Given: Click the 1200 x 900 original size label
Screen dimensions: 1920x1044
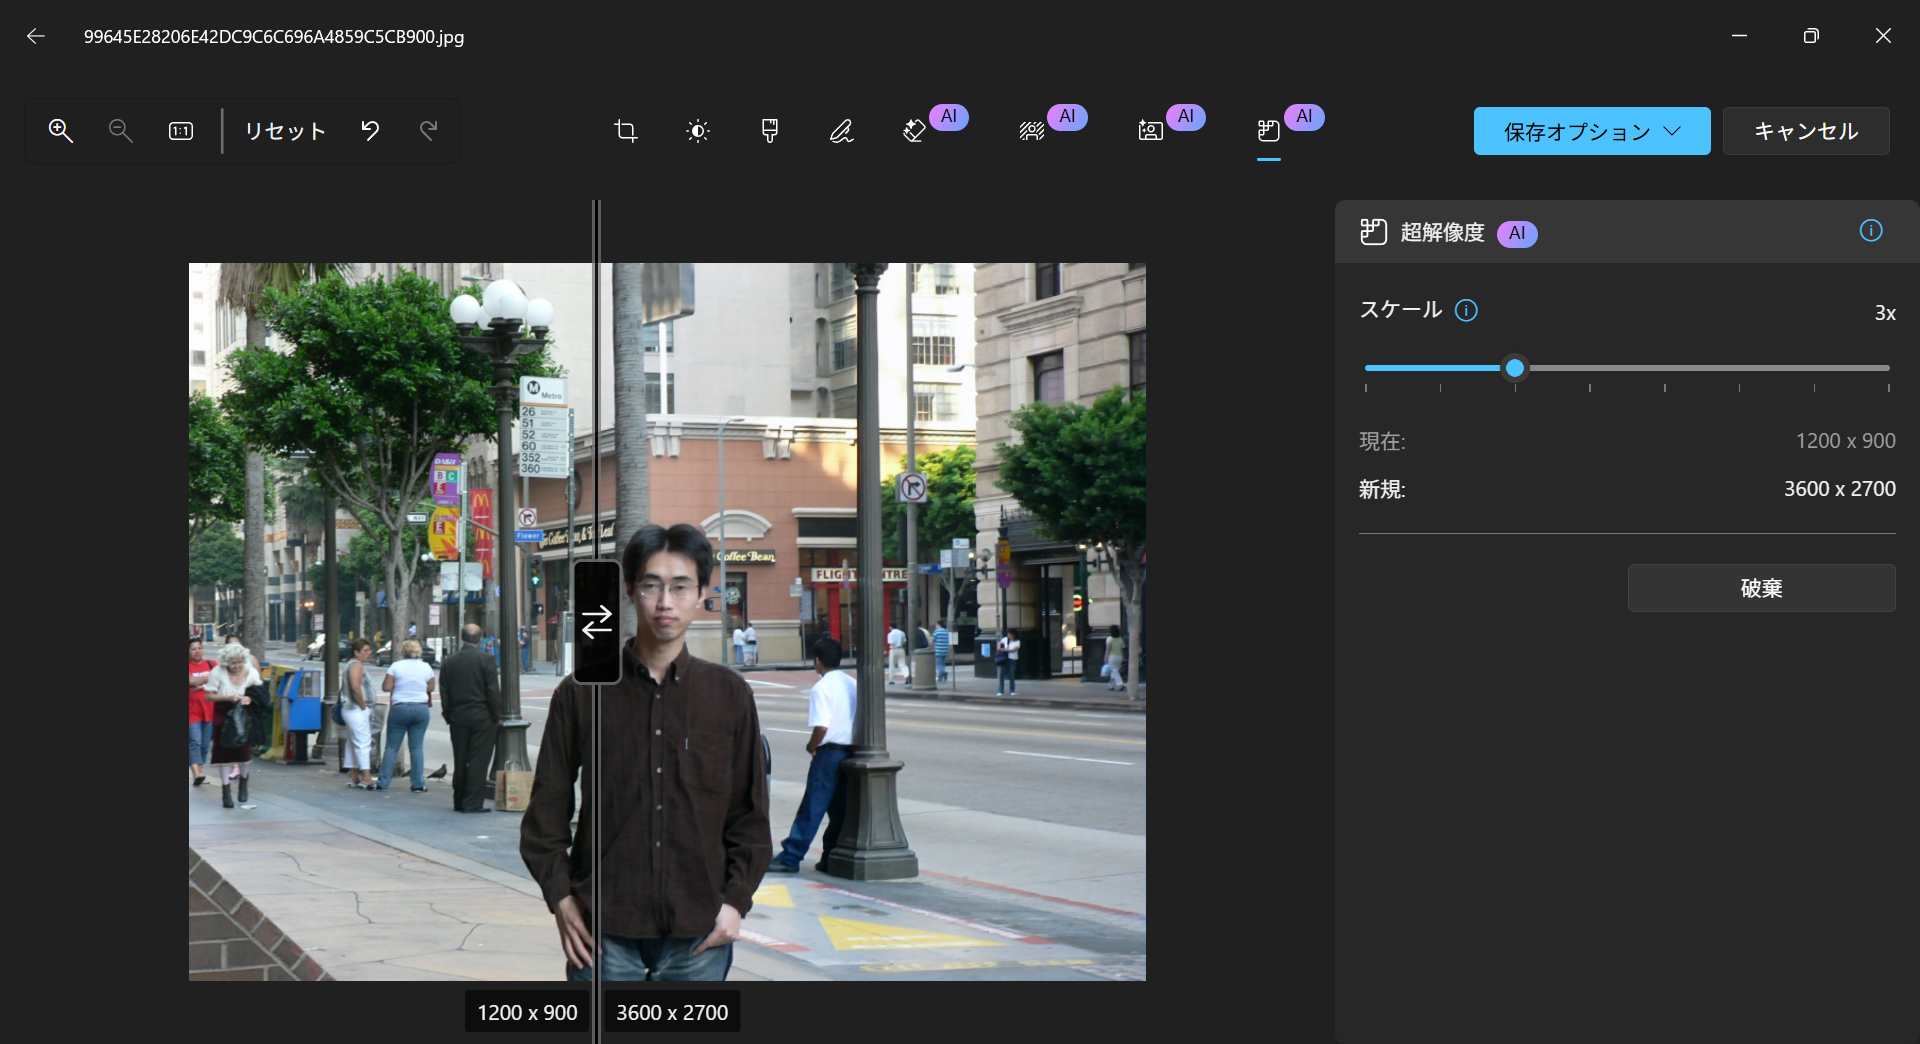Looking at the screenshot, I should click(527, 1012).
